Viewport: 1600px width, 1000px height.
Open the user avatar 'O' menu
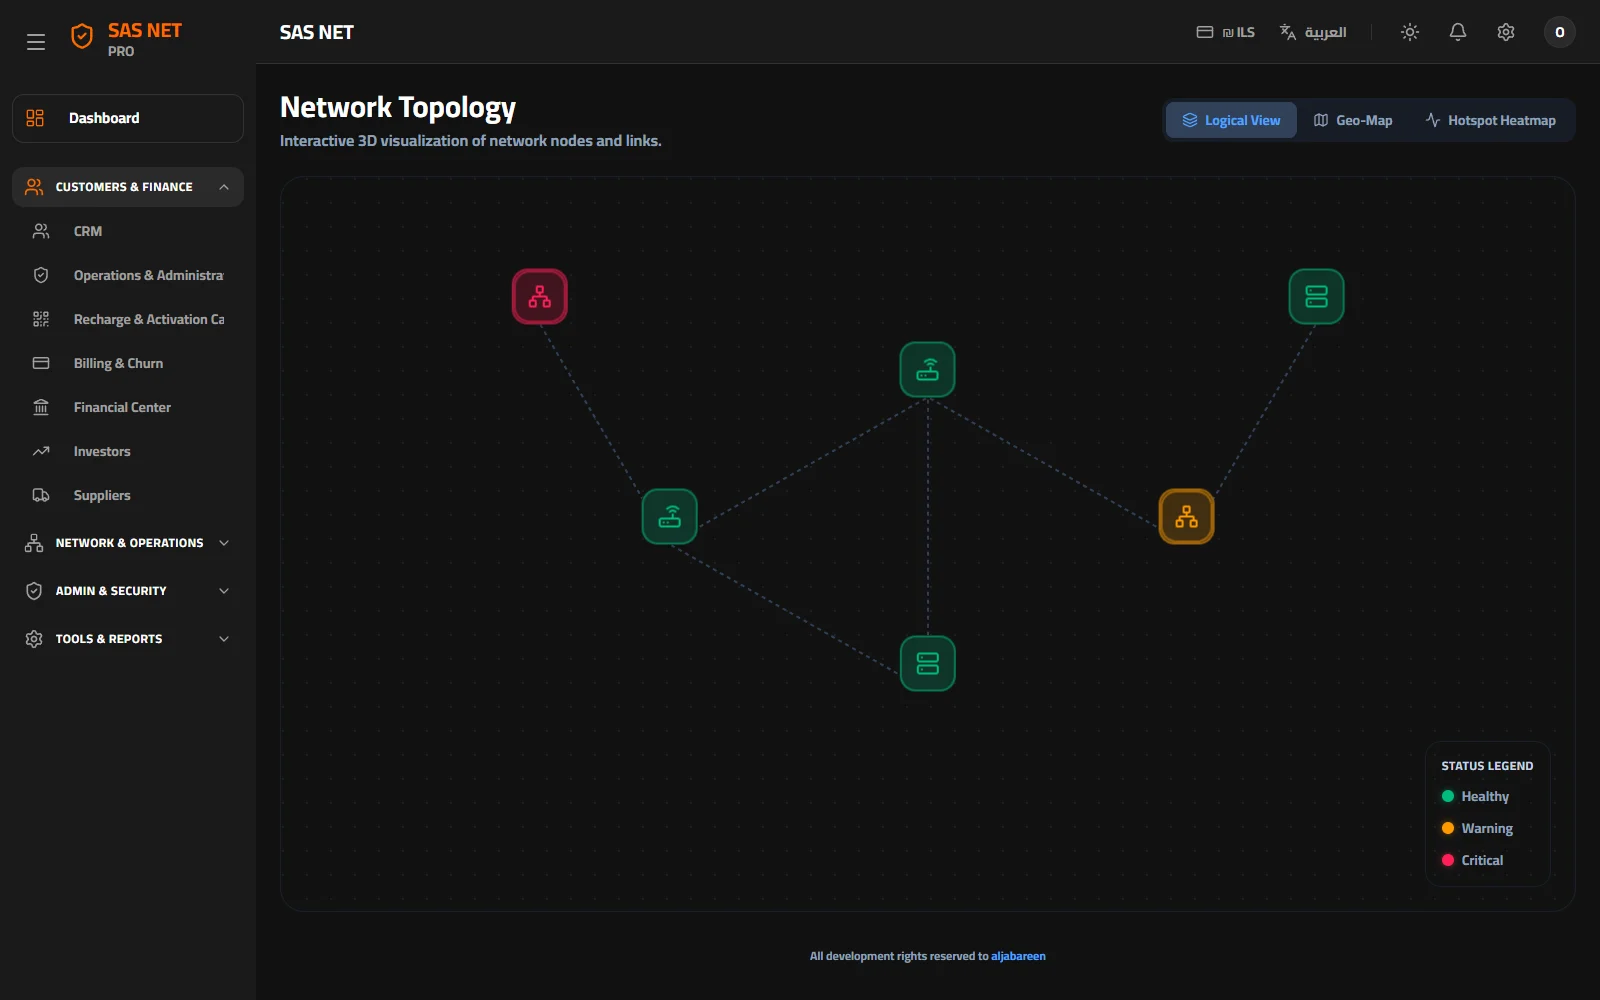pos(1560,32)
